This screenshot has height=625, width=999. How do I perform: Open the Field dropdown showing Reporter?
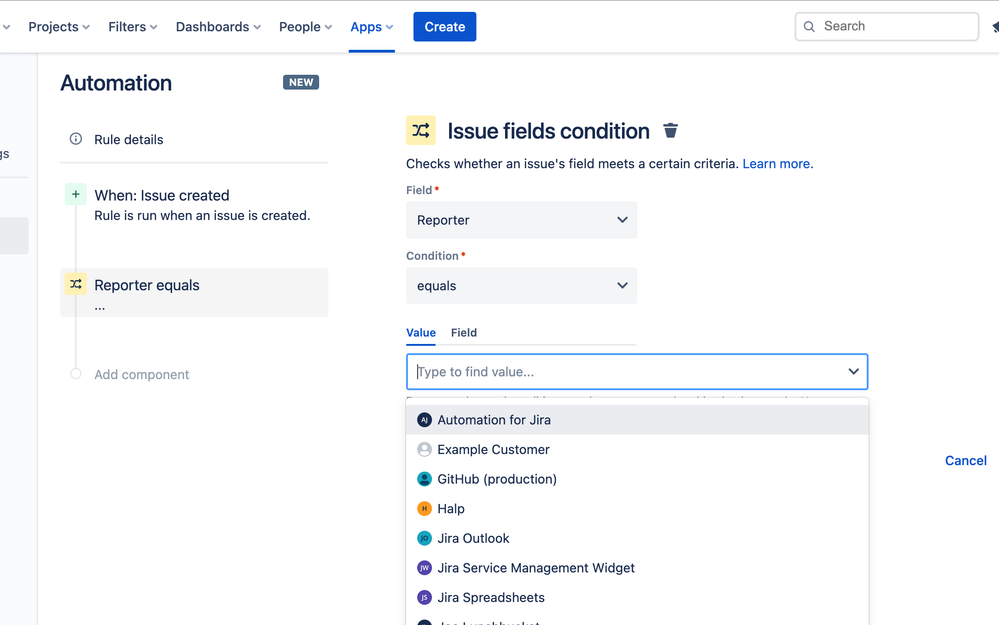pos(522,220)
